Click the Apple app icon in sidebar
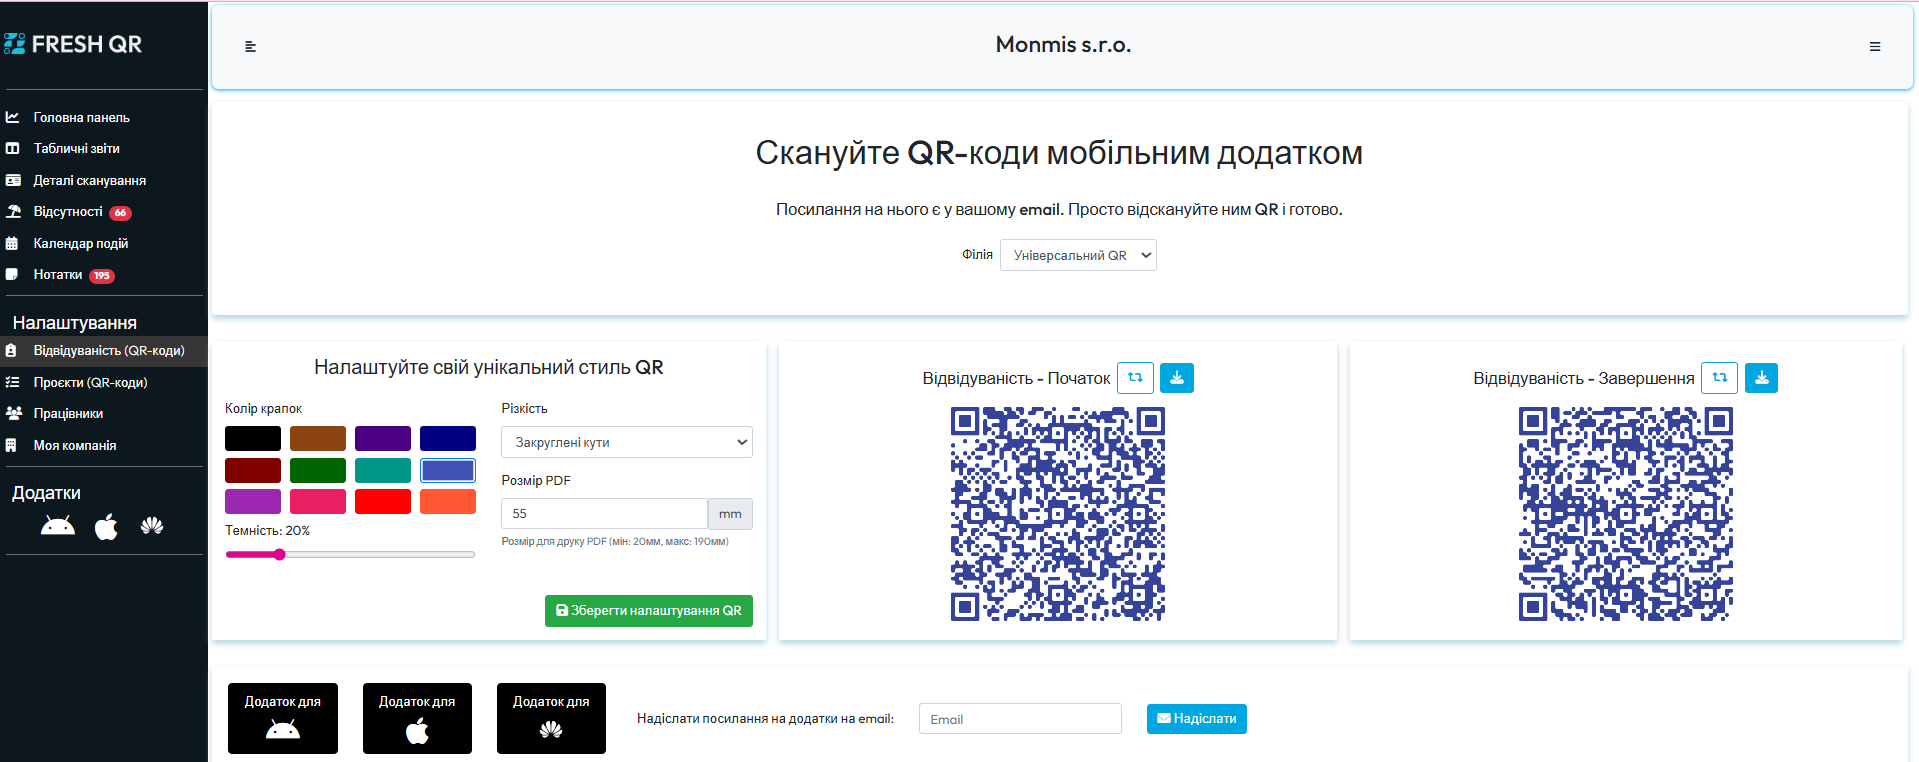 (106, 526)
